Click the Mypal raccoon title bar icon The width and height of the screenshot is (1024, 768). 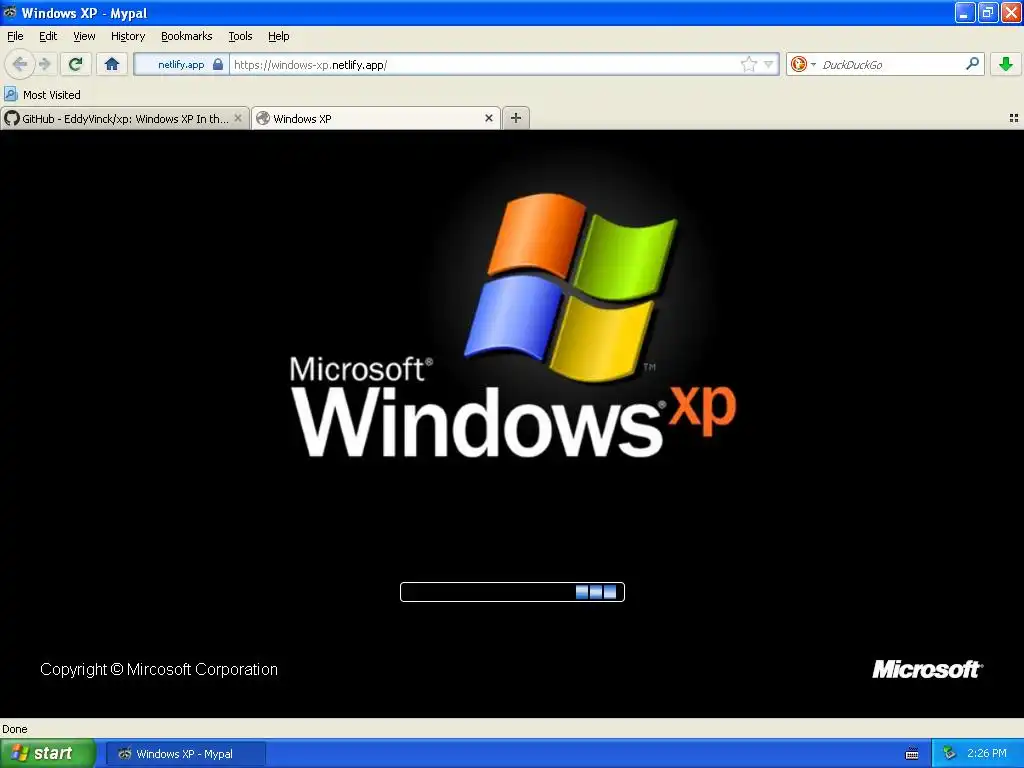pyautogui.click(x=10, y=12)
